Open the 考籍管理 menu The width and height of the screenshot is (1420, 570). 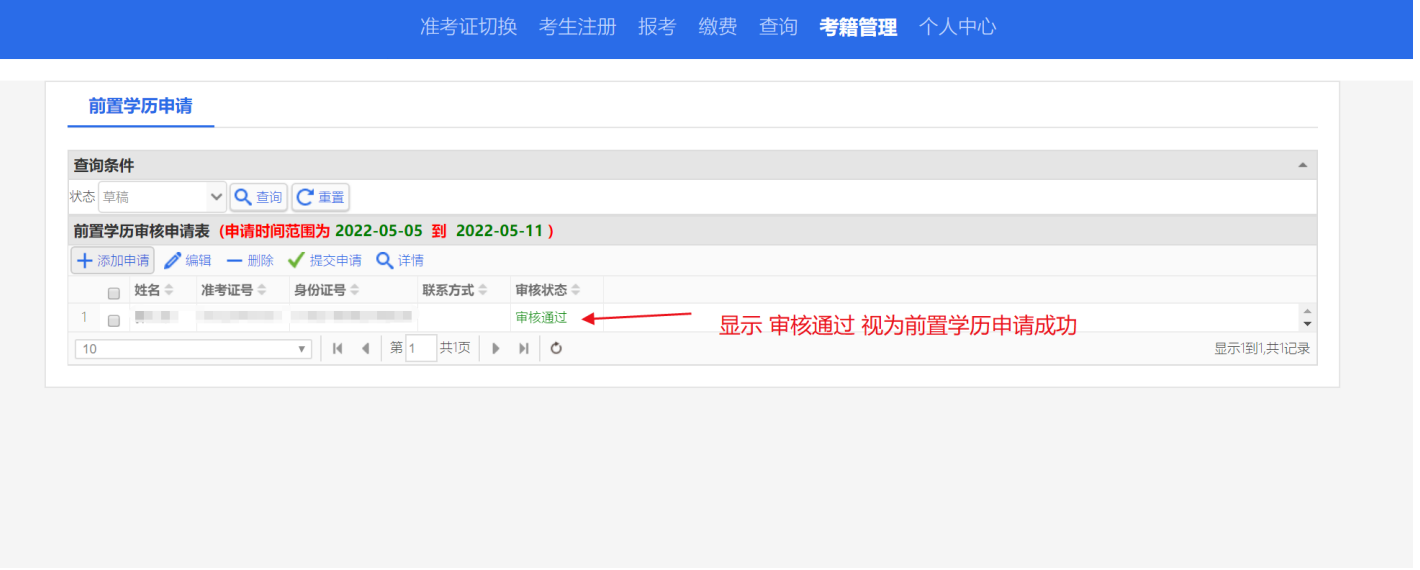click(857, 28)
